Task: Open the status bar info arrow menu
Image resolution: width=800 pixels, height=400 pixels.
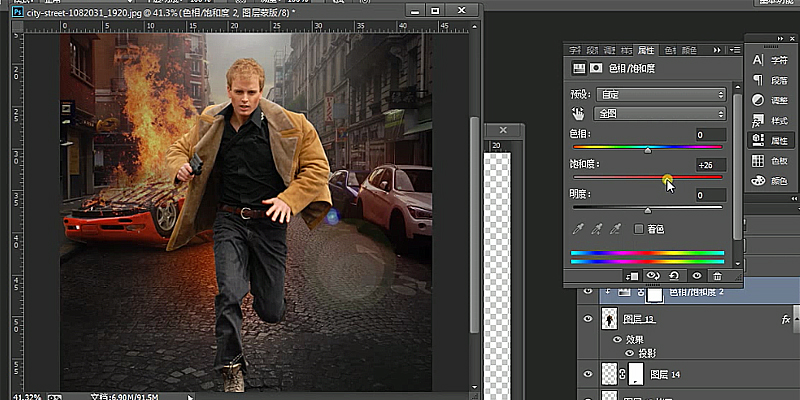Action: [190, 397]
